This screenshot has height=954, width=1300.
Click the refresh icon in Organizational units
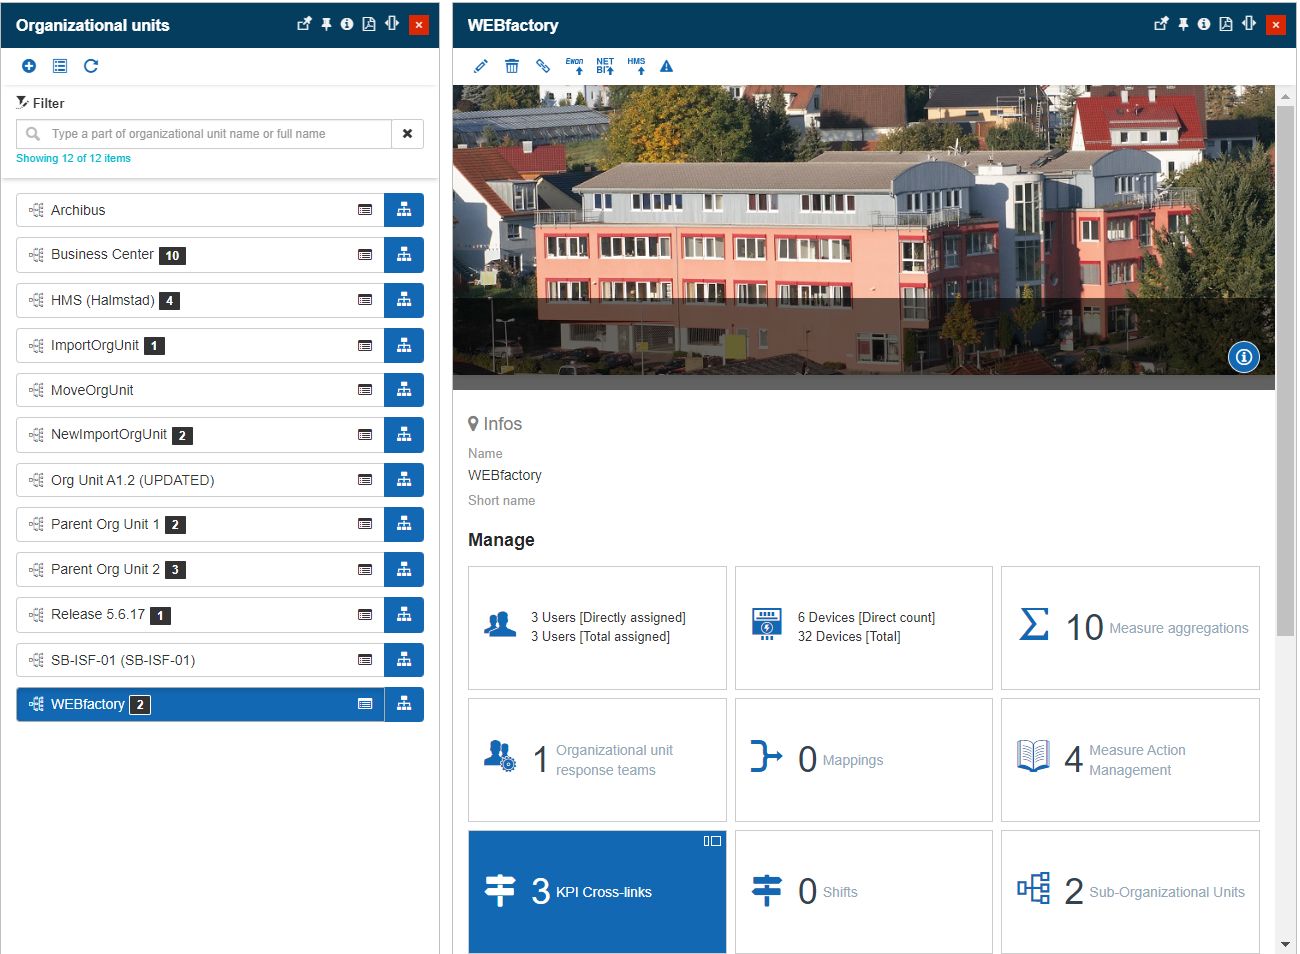(91, 66)
